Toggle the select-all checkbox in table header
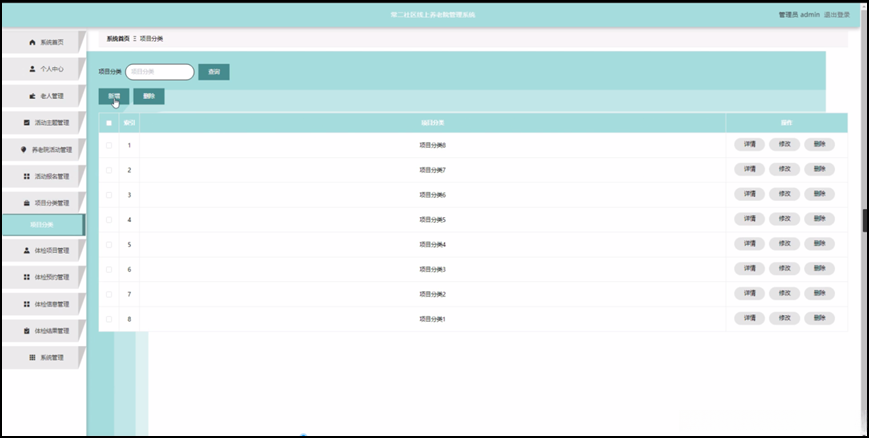 coord(109,123)
